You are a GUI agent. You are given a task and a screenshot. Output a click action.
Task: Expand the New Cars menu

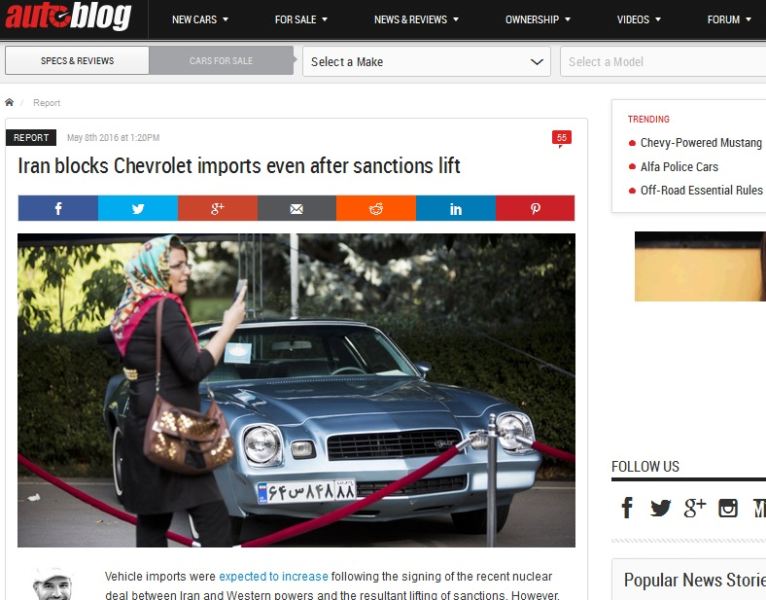click(200, 20)
